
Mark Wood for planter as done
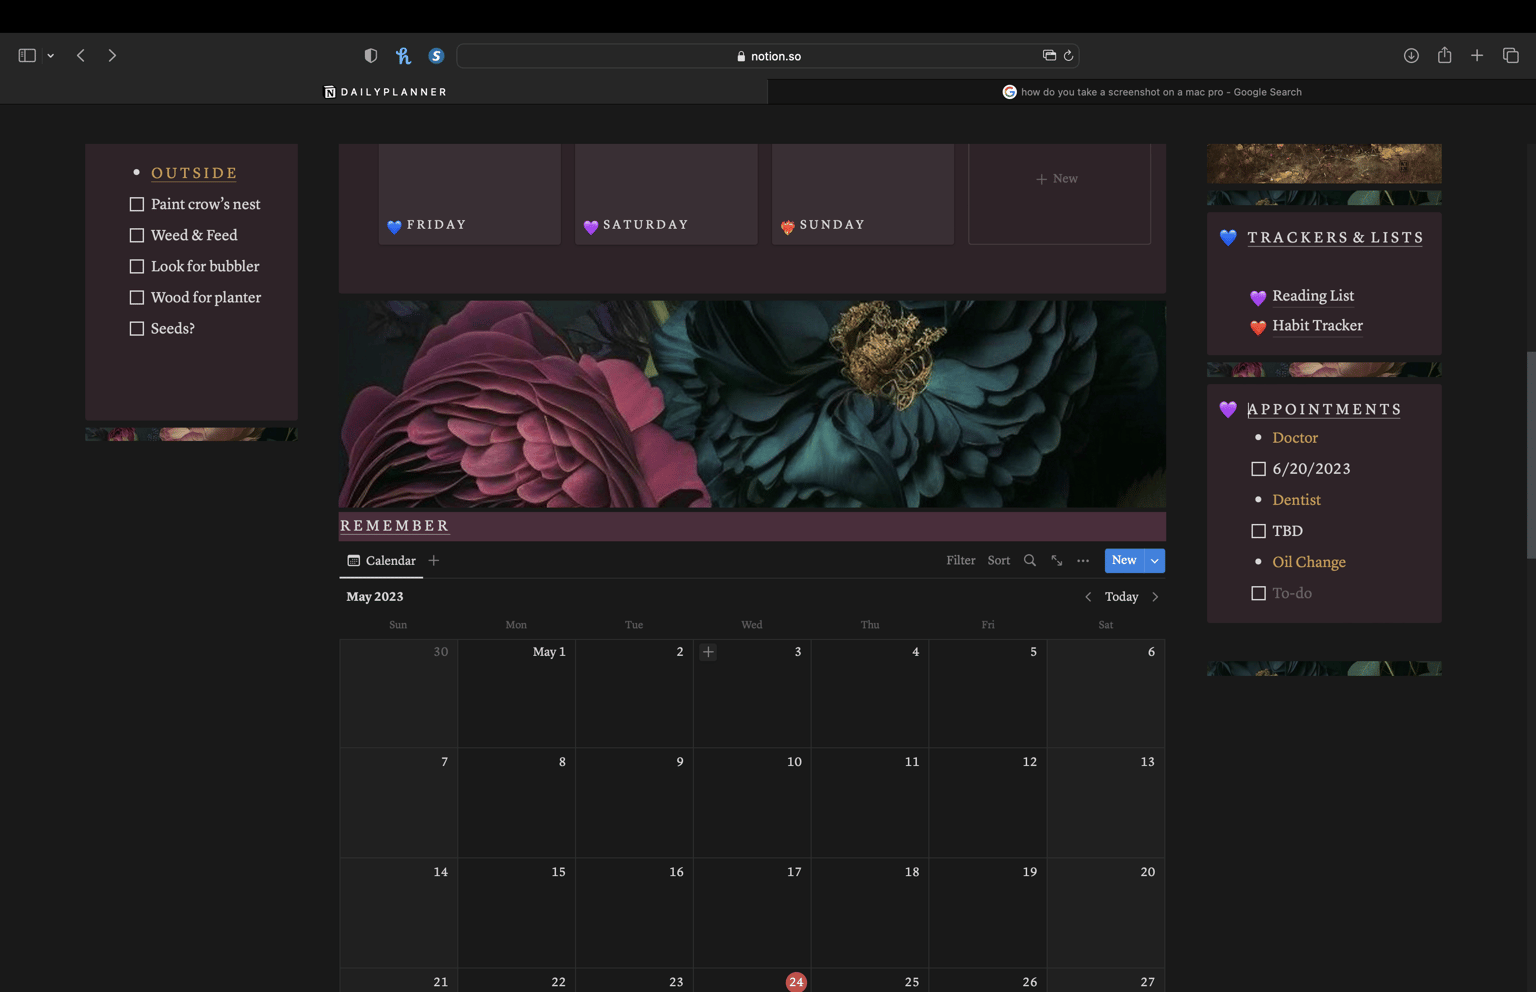pyautogui.click(x=137, y=297)
